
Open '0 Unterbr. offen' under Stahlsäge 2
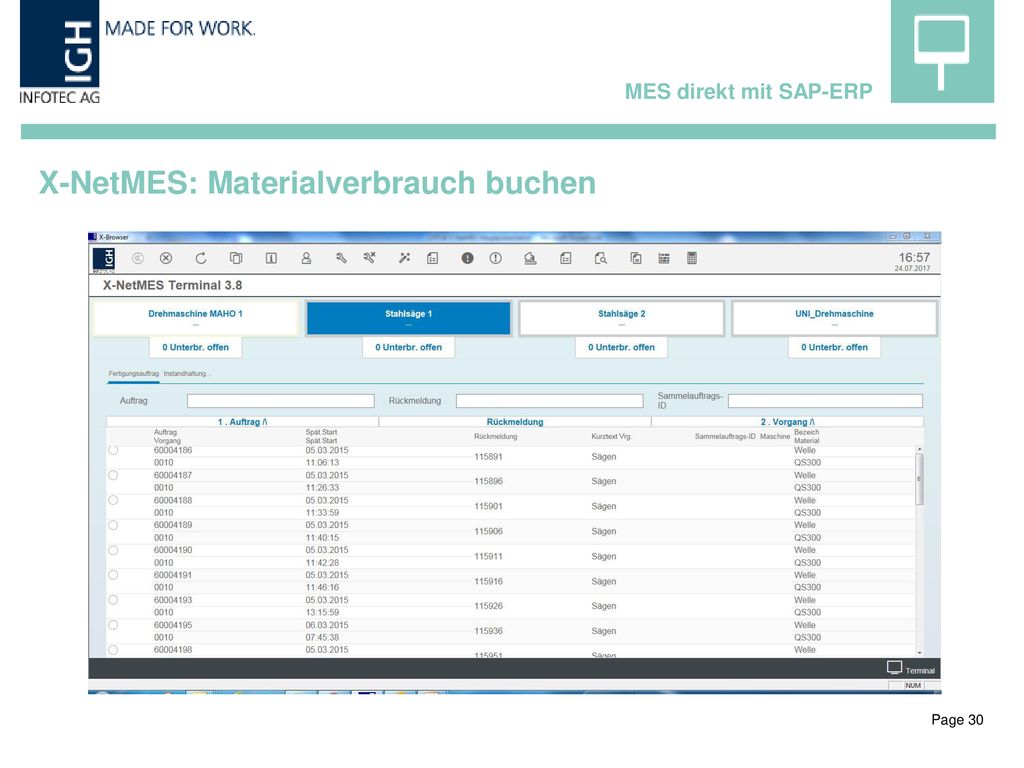[621, 347]
